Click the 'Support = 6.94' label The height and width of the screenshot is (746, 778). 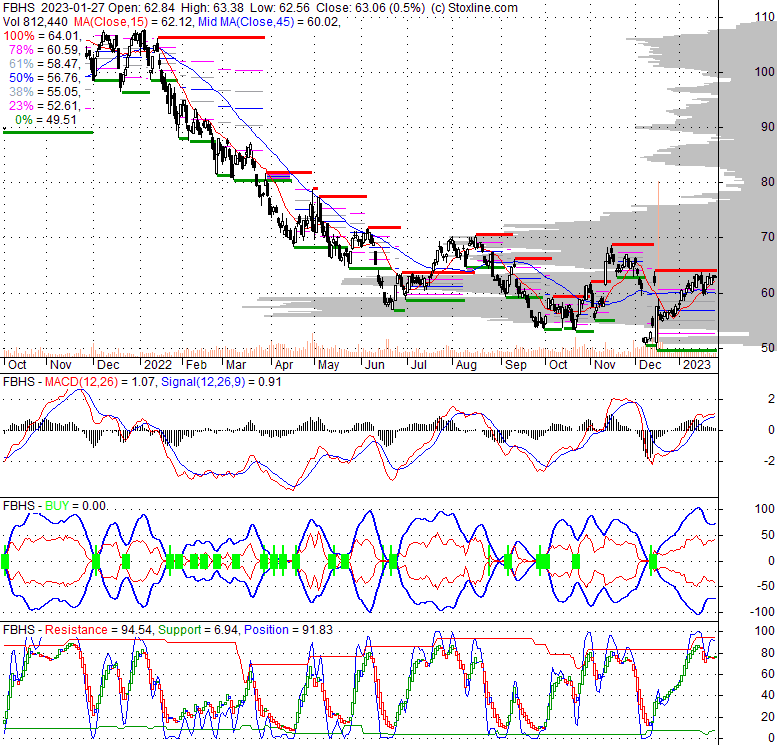[x=197, y=630]
